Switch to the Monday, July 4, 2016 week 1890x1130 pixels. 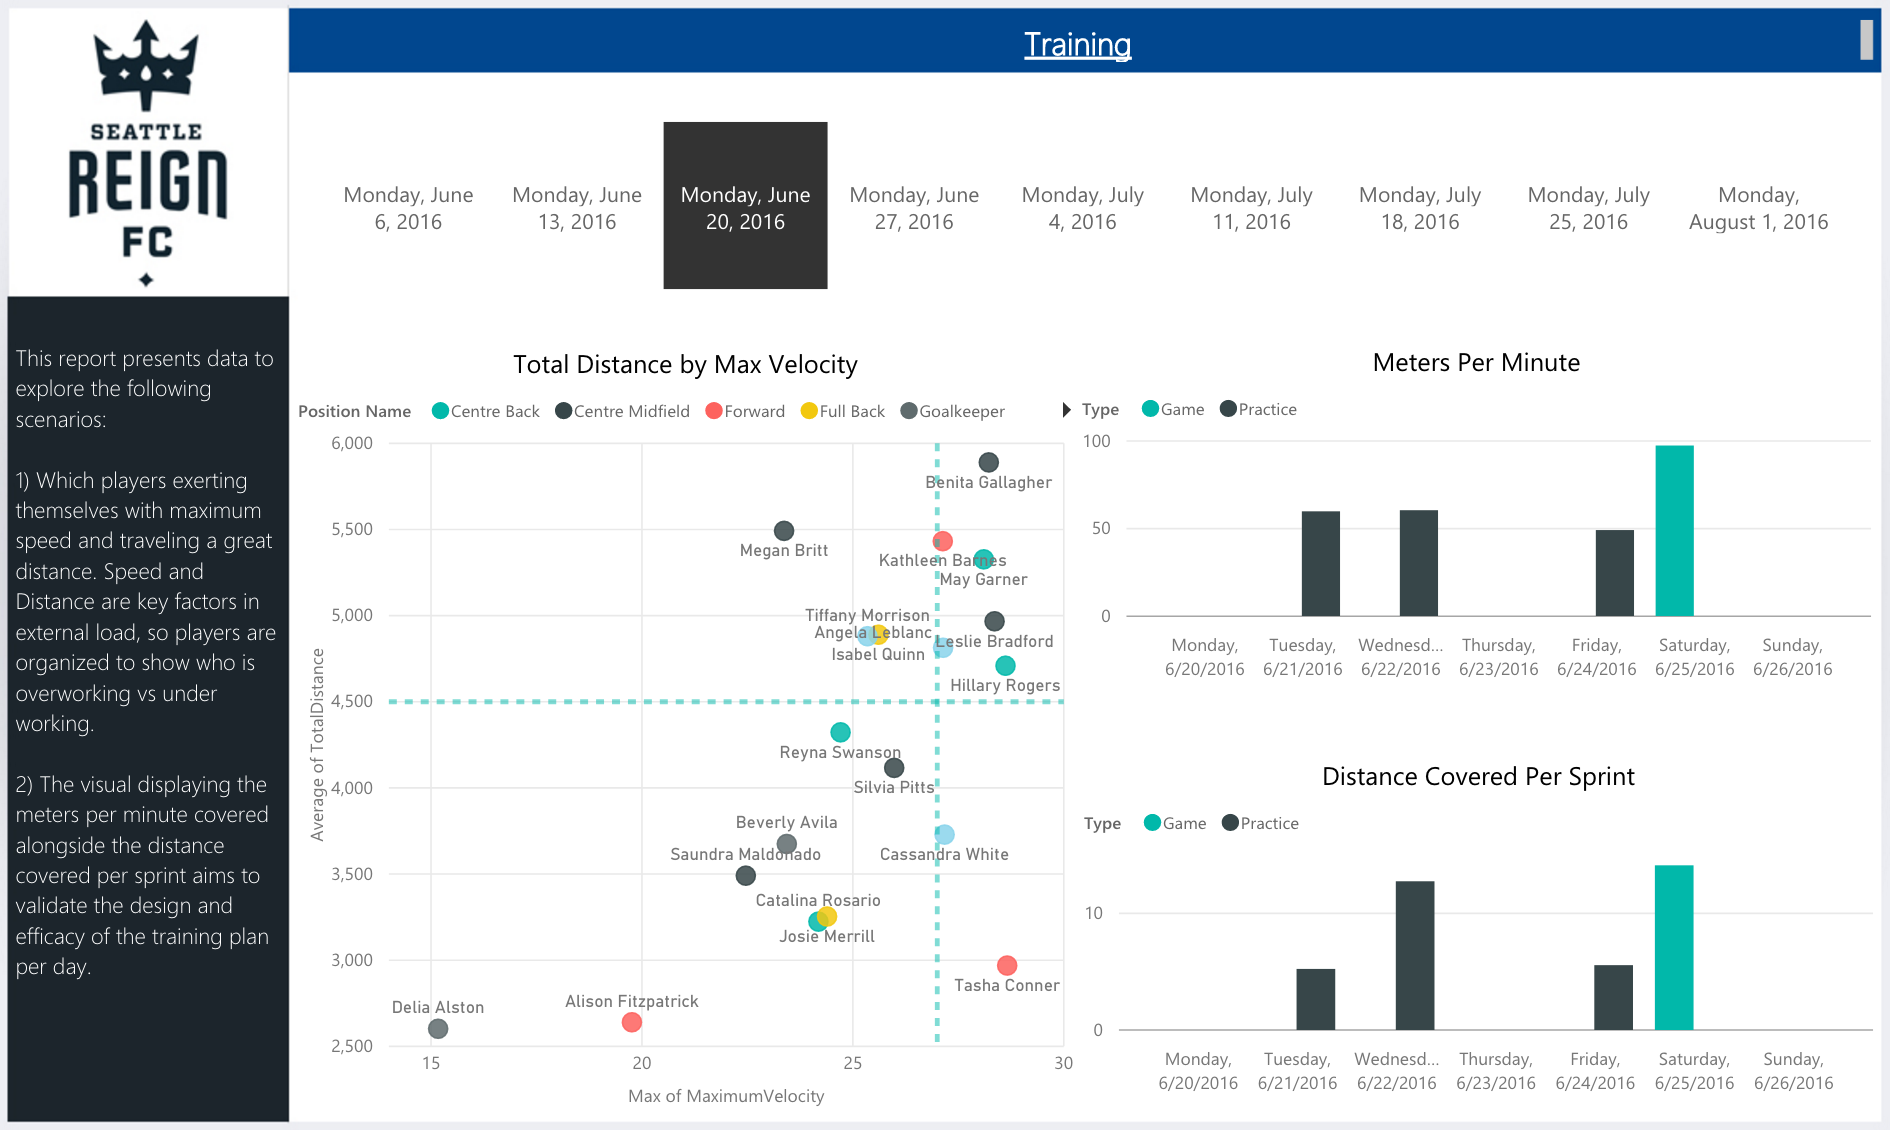1082,208
